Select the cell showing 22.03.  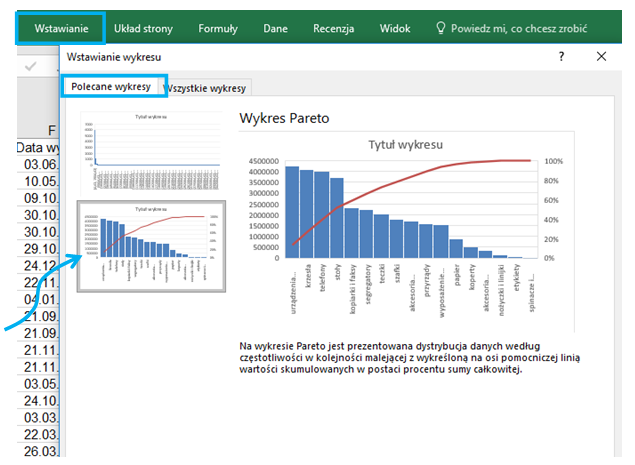point(38,435)
